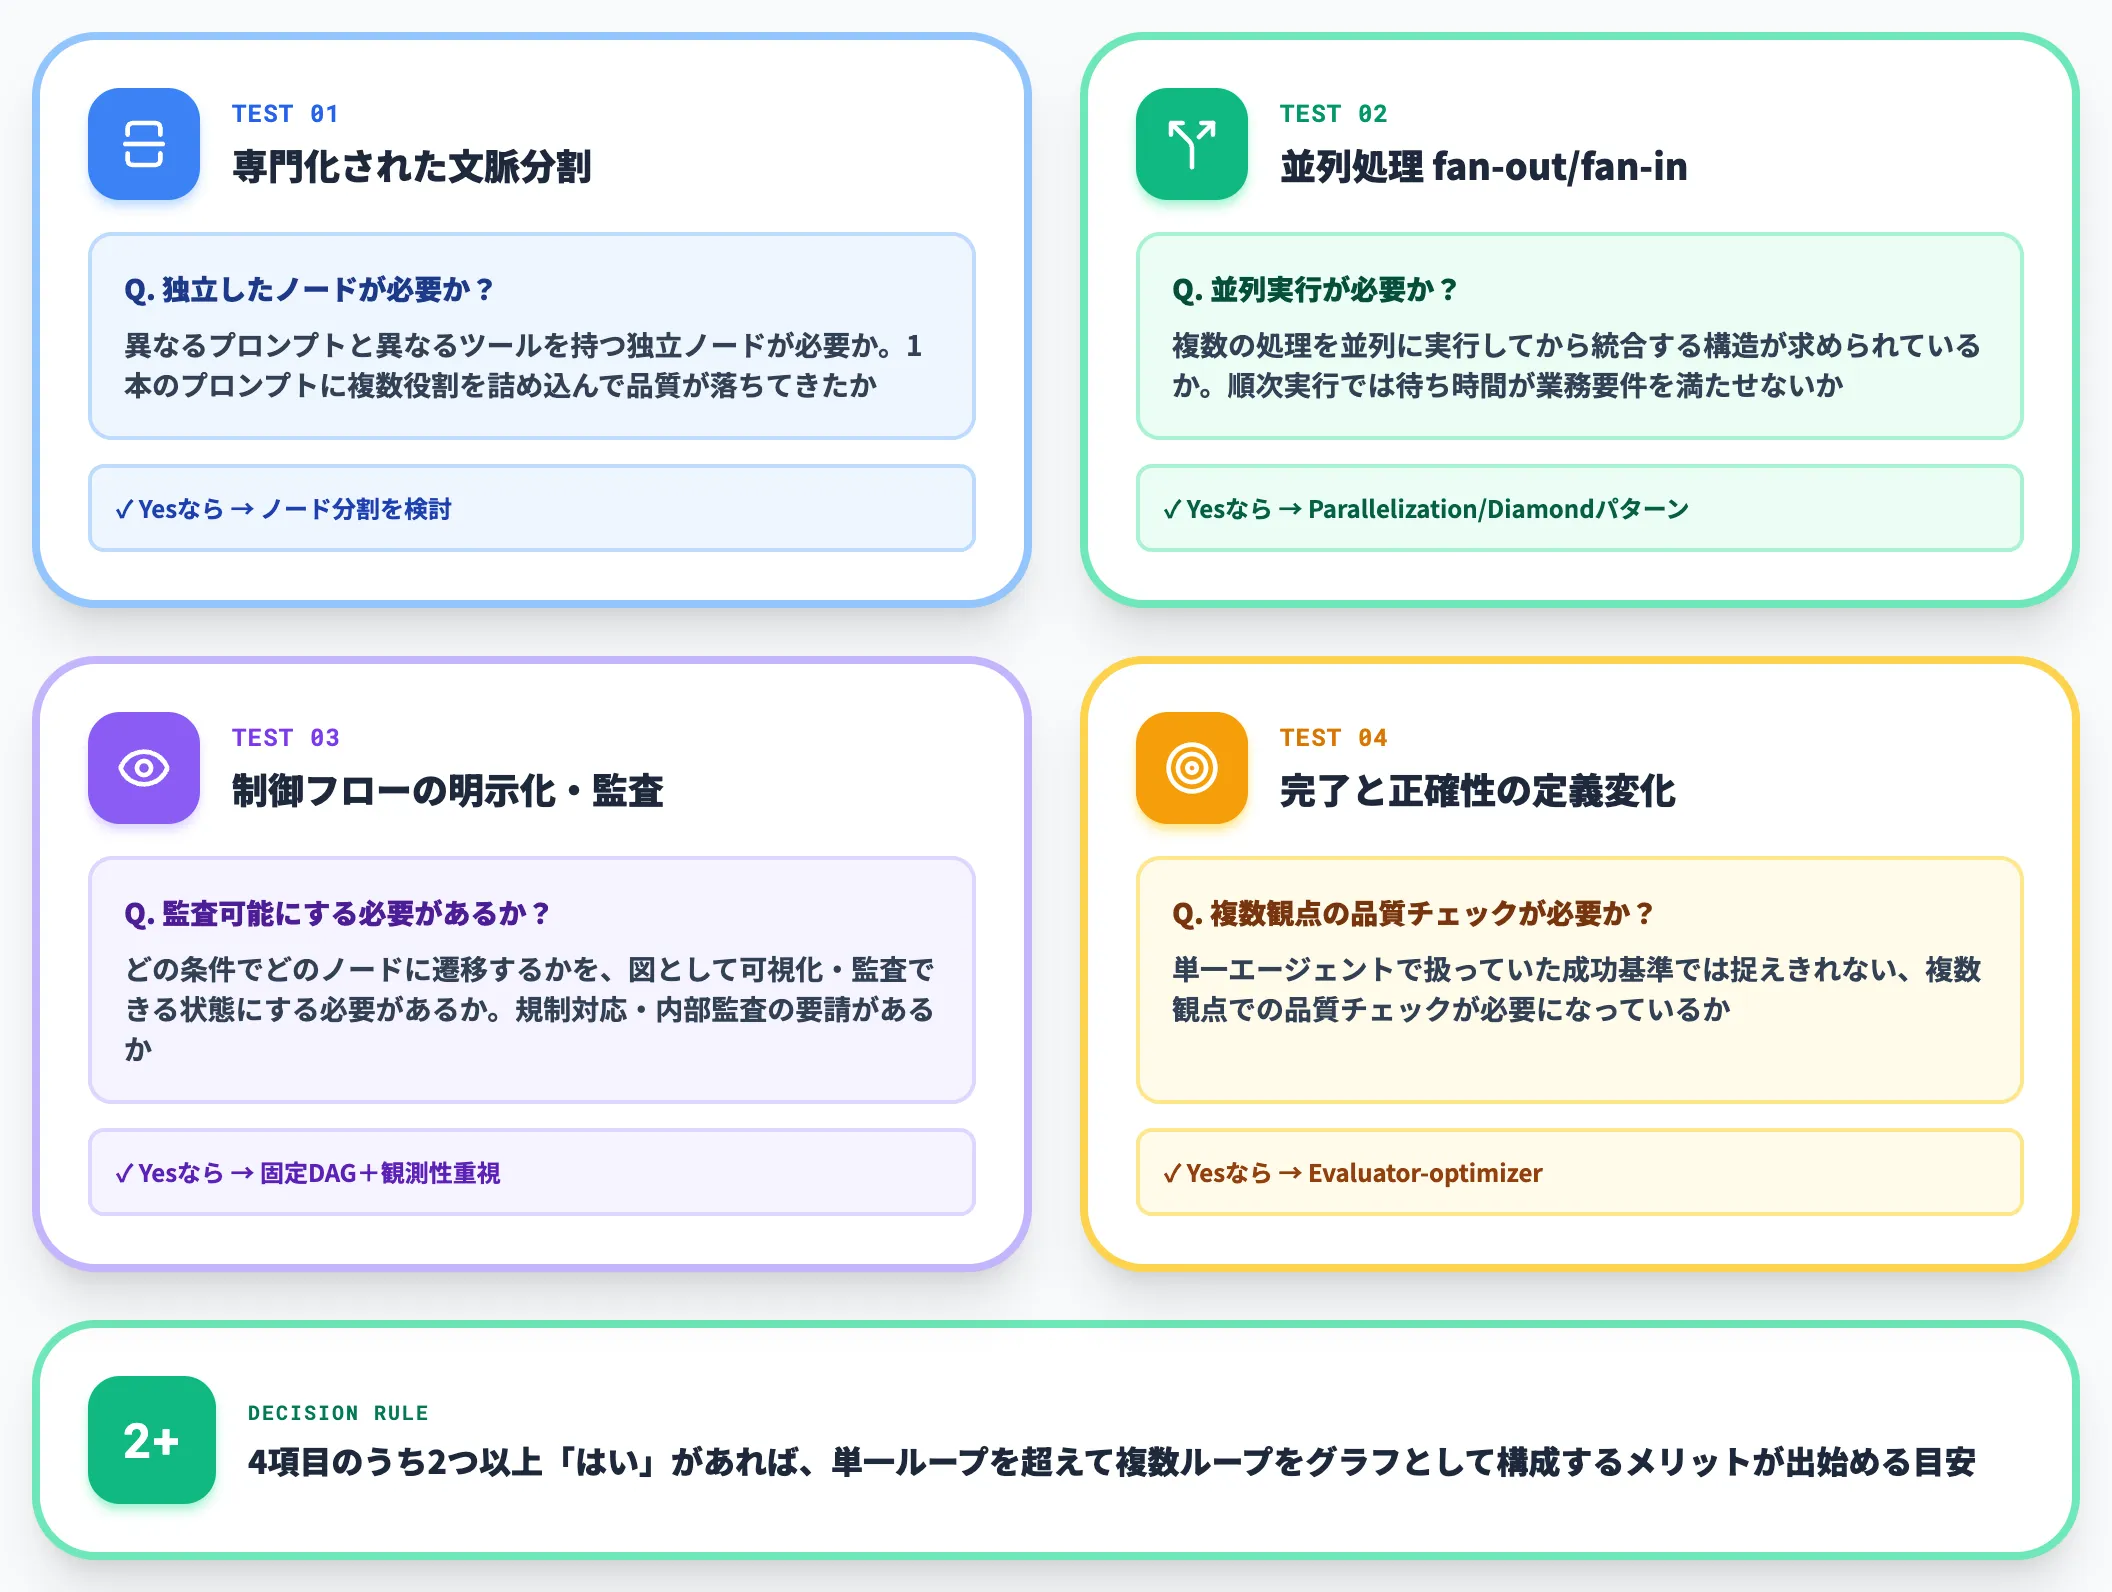Image resolution: width=2112 pixels, height=1592 pixels.
Task: Click the heading 並列処理 fan-out/fan-in
Action: [x=1484, y=166]
